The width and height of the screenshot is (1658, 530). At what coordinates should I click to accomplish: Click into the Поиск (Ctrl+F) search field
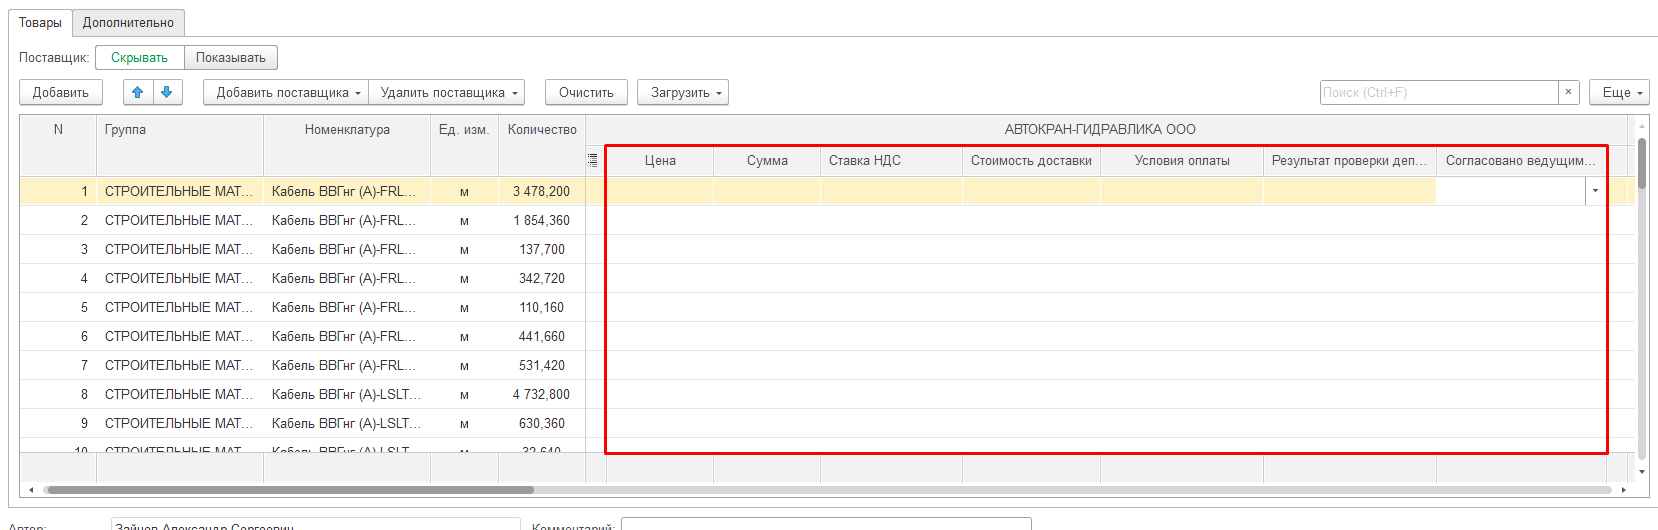pyautogui.click(x=1438, y=92)
